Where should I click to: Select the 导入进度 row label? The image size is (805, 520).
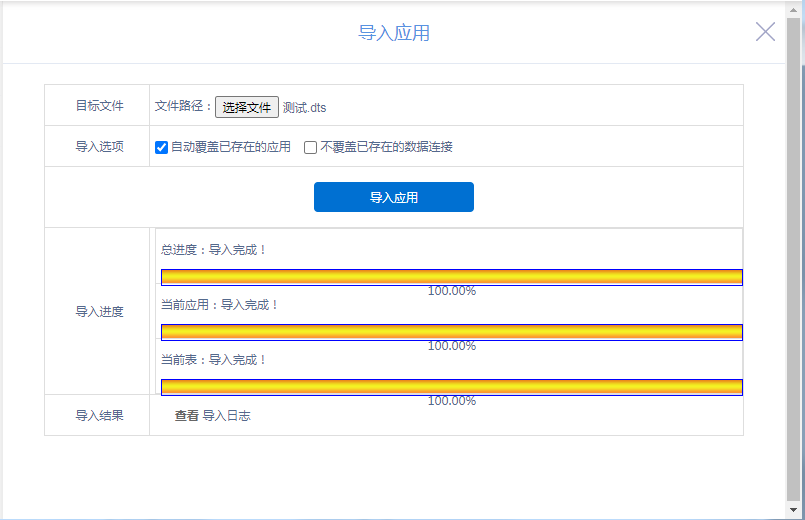point(99,312)
